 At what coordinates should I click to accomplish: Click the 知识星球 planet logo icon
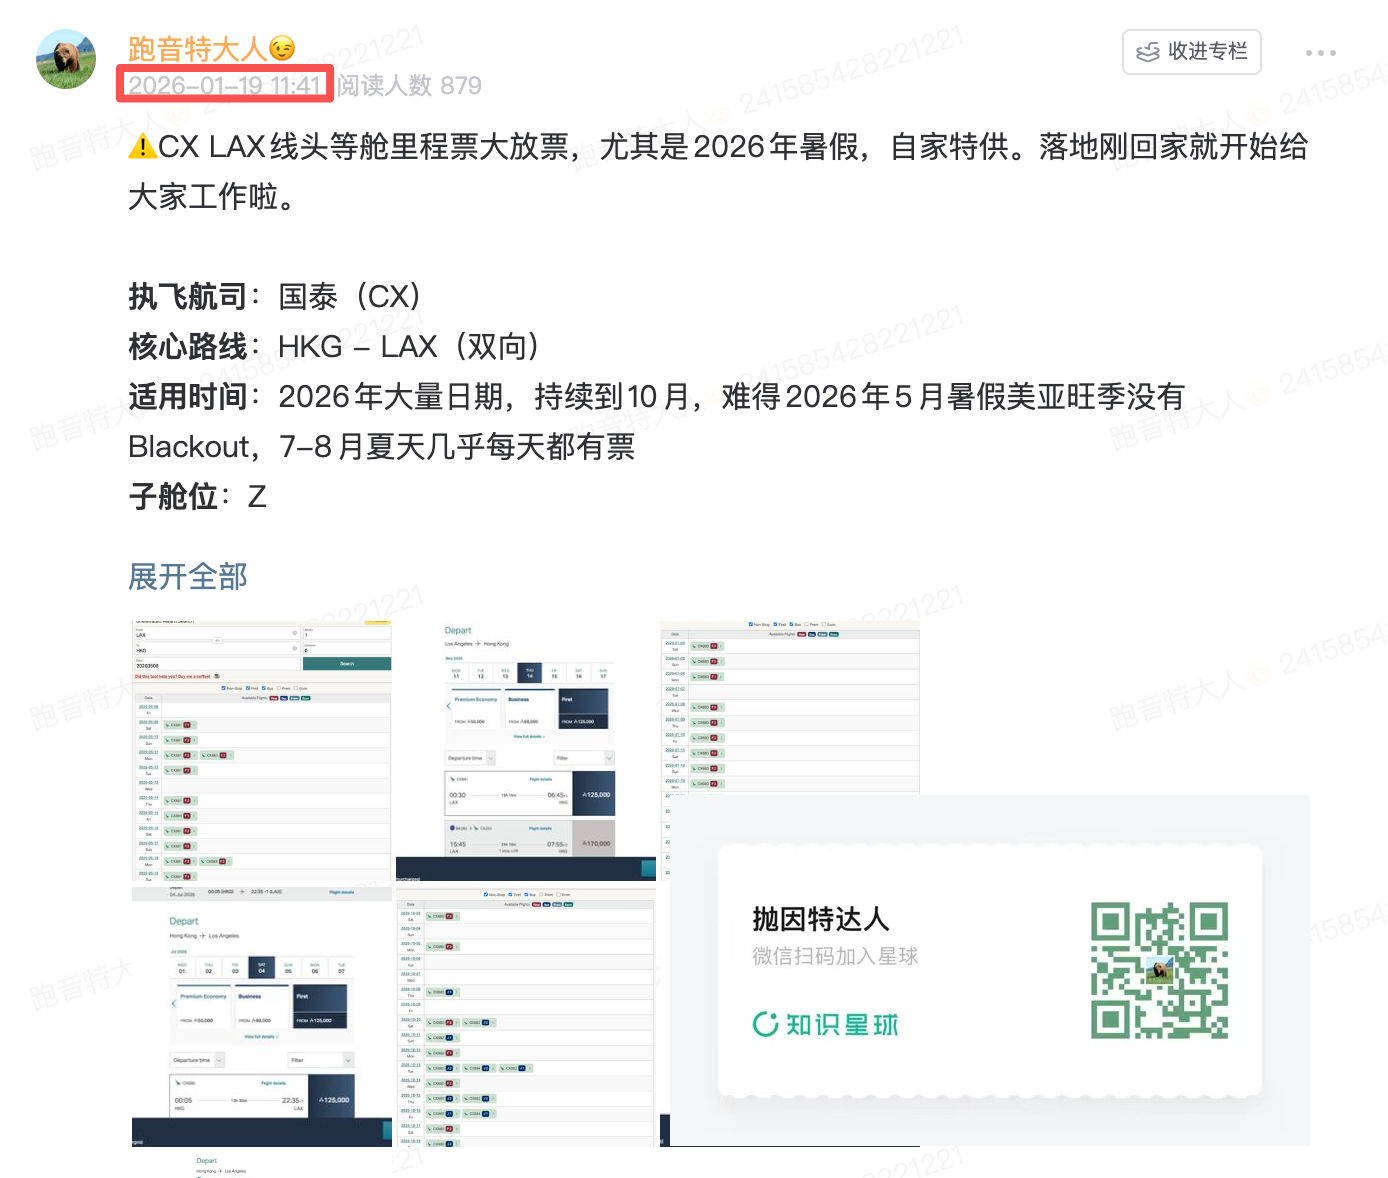click(766, 1024)
